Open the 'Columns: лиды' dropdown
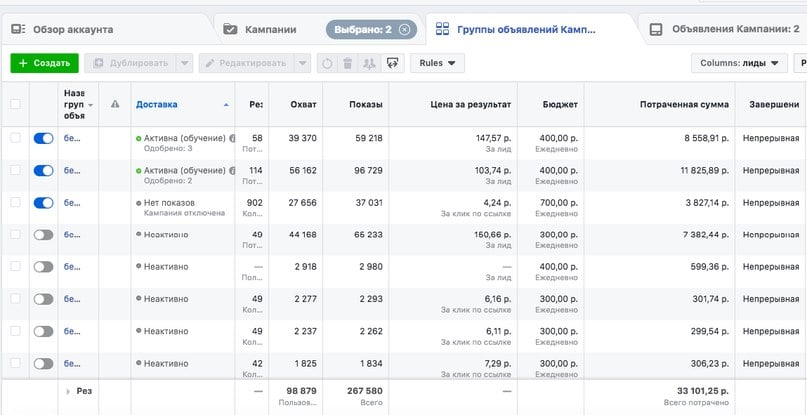Viewport: 807px width, 415px height. pos(738,63)
